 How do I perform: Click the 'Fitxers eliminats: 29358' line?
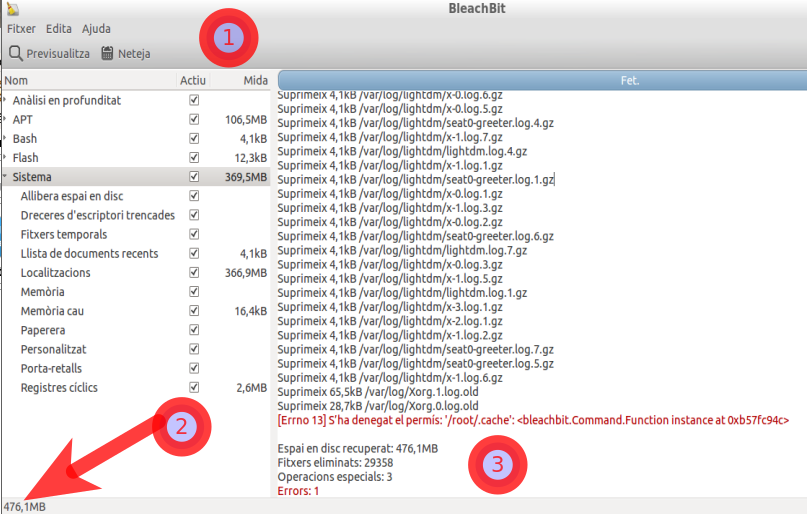(335, 463)
